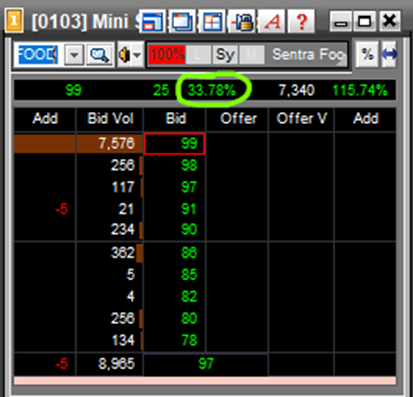Viewport: 413px width, 397px height.
Task: Open the speaker icon dropdown arrow
Action: (138, 55)
